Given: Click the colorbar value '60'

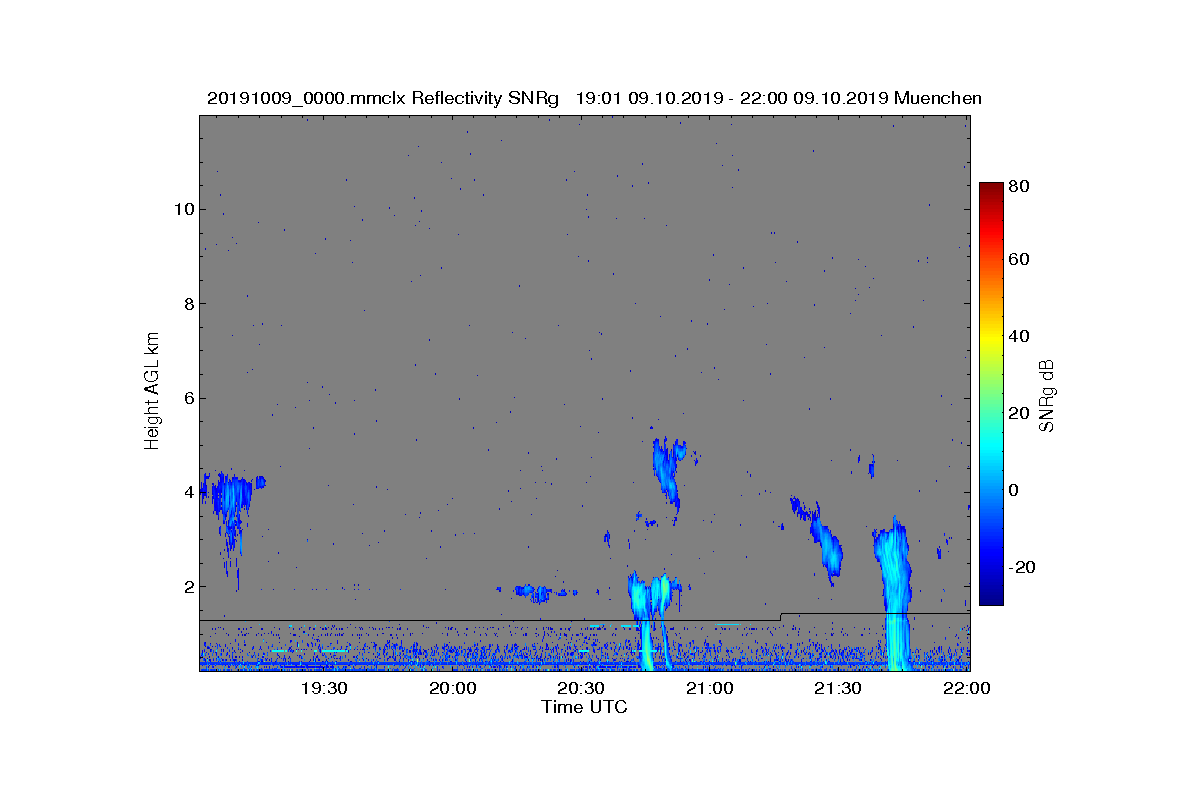Looking at the screenshot, I should [x=1020, y=260].
